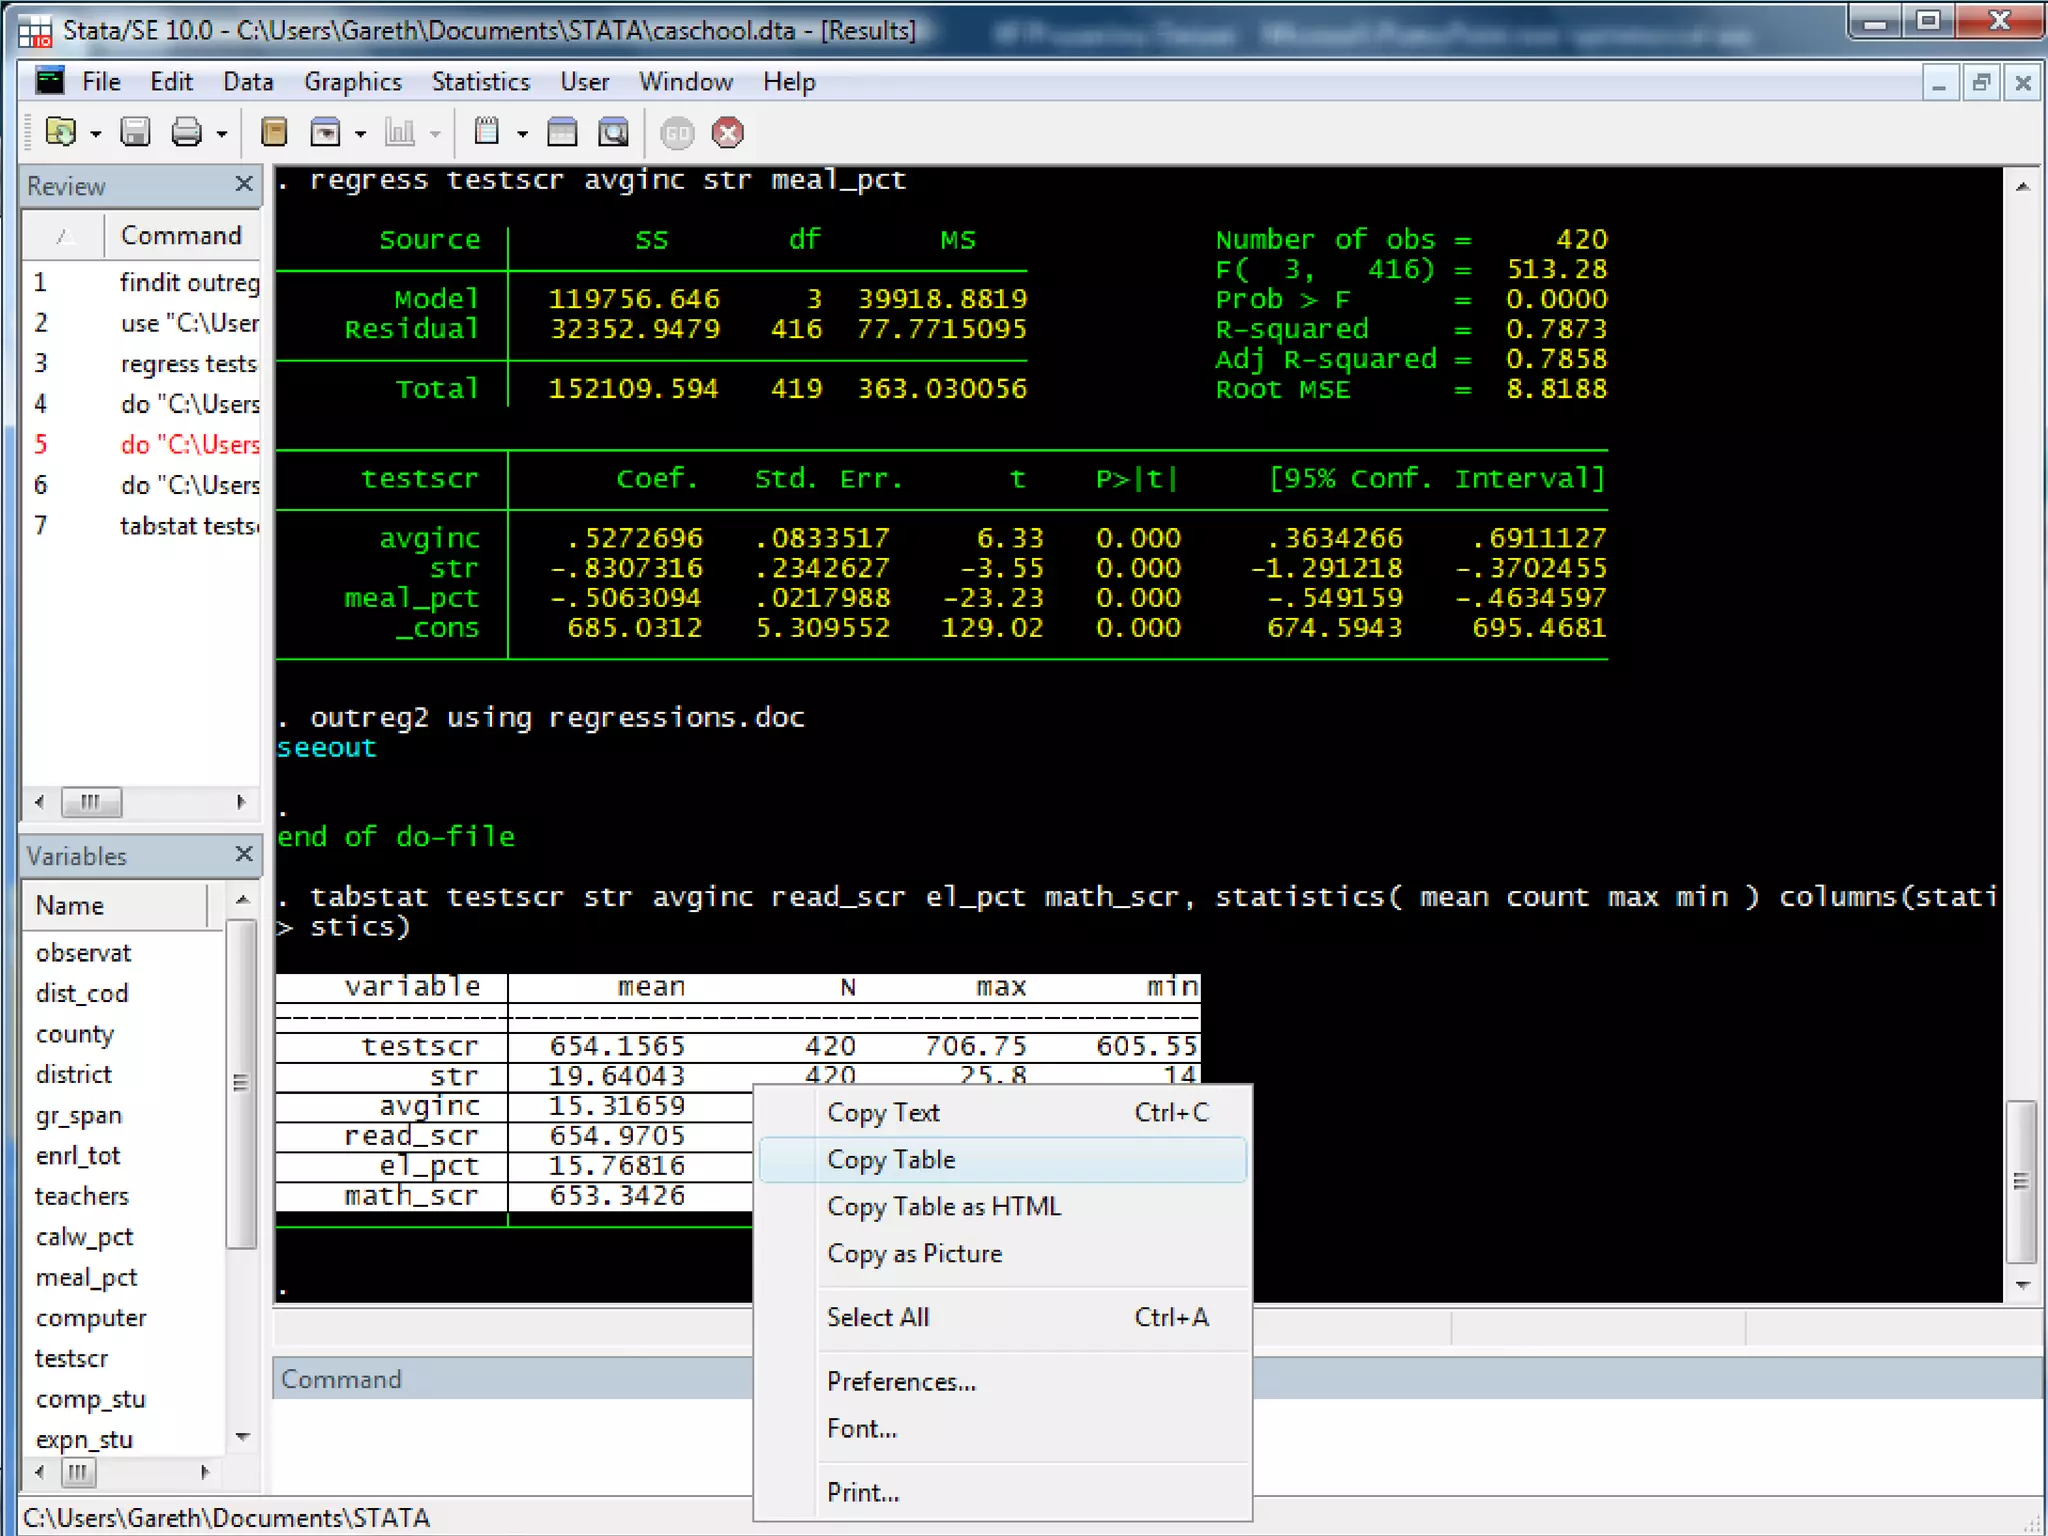This screenshot has width=2048, height=1536.
Task: Expand the Do-file Editor dropdown arrow
Action: [x=522, y=134]
